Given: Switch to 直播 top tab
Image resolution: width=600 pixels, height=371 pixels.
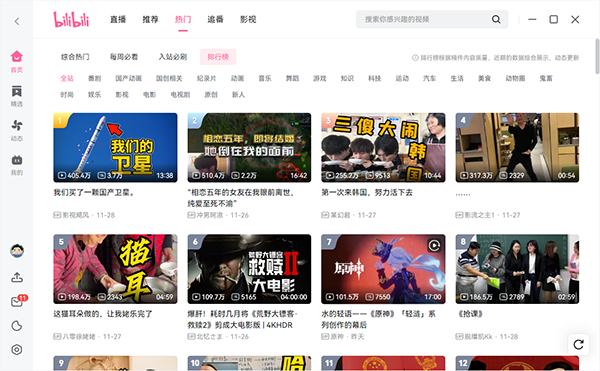Looking at the screenshot, I should click(x=118, y=20).
